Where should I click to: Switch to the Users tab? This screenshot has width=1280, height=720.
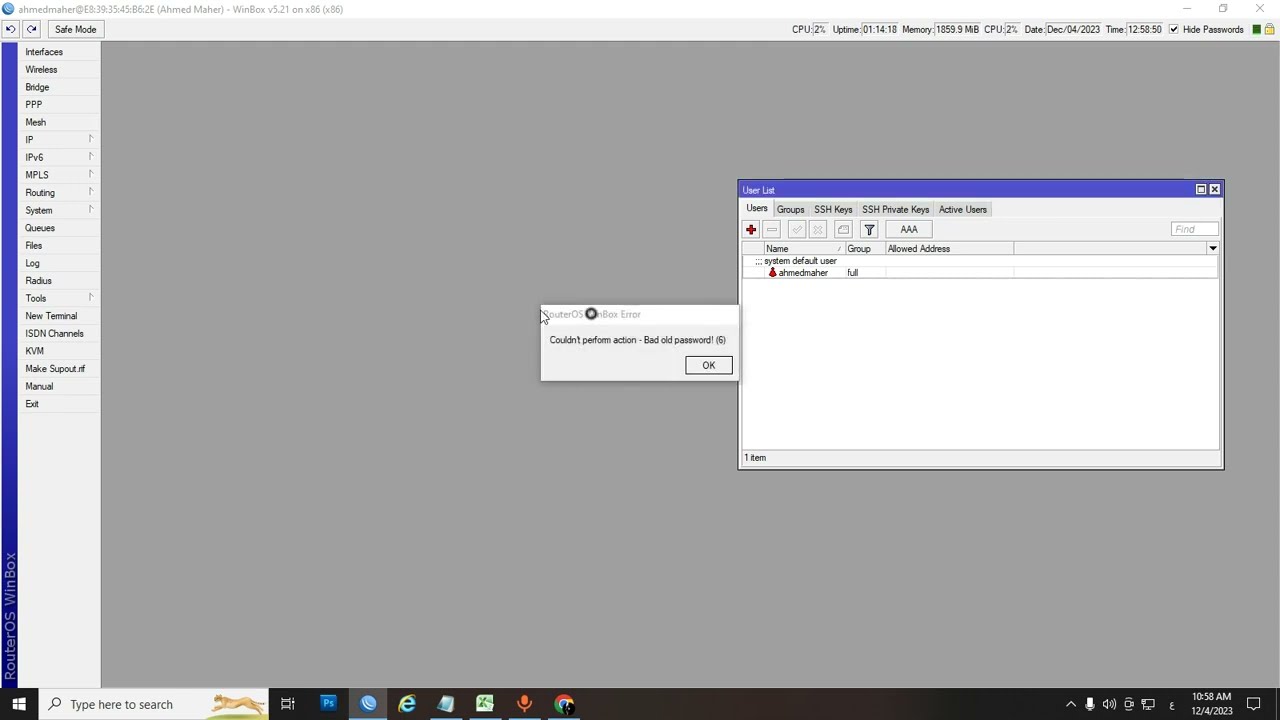pyautogui.click(x=757, y=209)
